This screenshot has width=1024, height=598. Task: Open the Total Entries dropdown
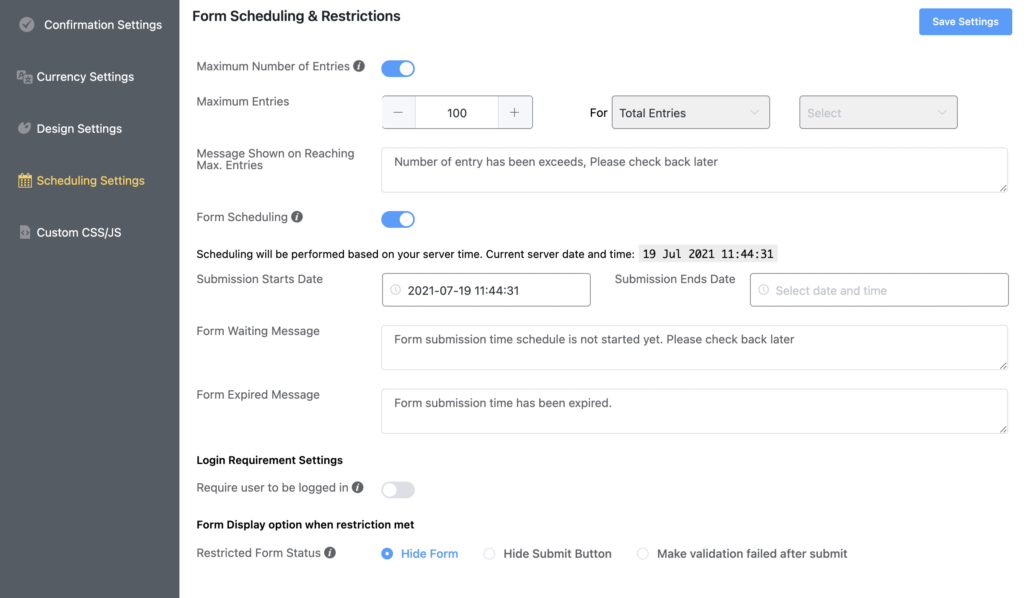690,113
